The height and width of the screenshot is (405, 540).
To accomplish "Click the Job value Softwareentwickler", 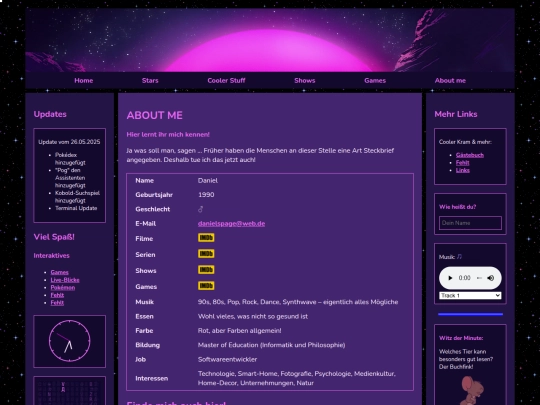I will tap(227, 359).
